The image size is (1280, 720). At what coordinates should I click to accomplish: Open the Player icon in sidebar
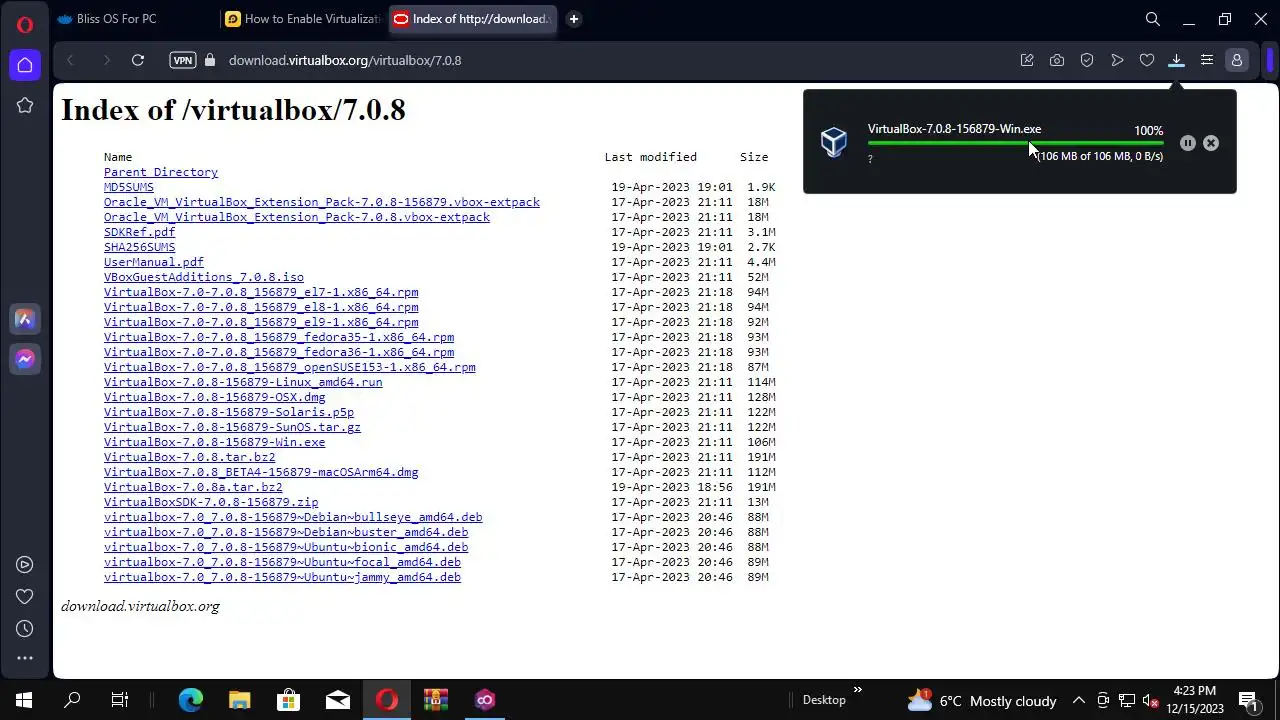pyautogui.click(x=25, y=565)
